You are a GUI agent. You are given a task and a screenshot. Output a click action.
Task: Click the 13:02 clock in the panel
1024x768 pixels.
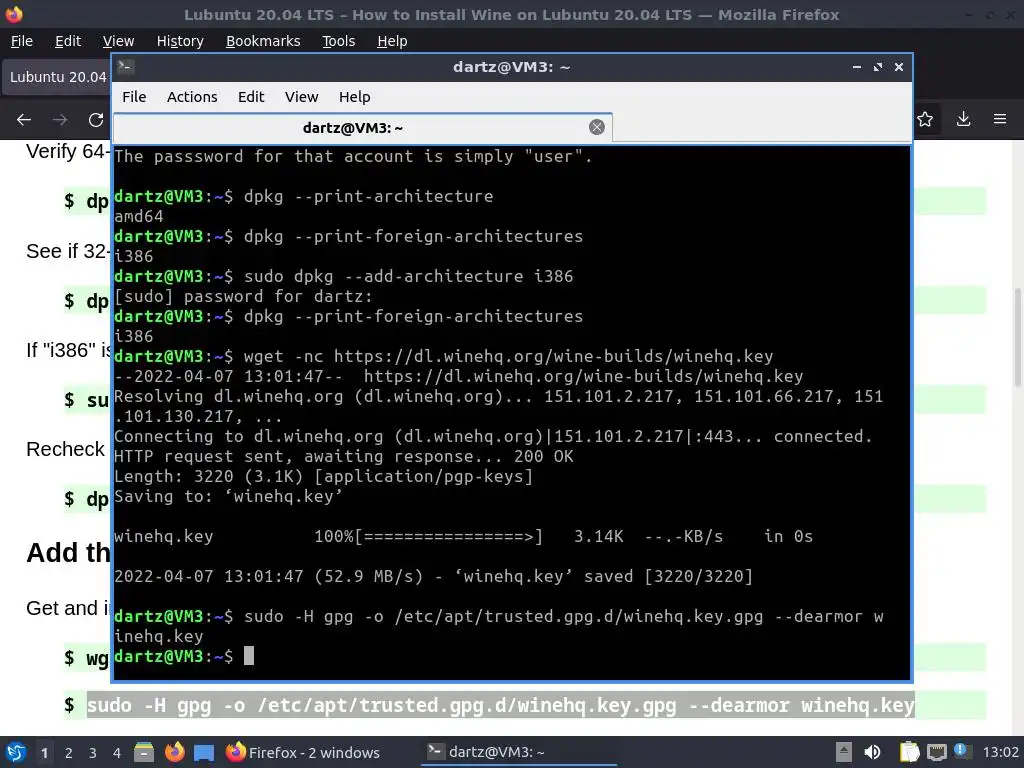pyautogui.click(x=1000, y=752)
